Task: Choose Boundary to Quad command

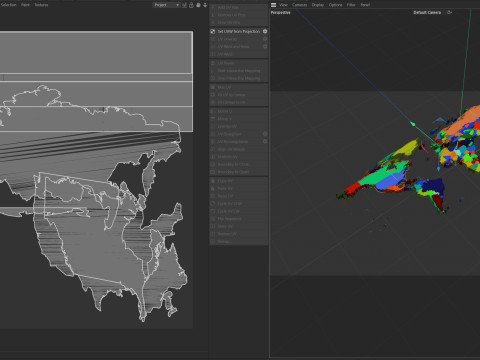Action: (x=239, y=172)
